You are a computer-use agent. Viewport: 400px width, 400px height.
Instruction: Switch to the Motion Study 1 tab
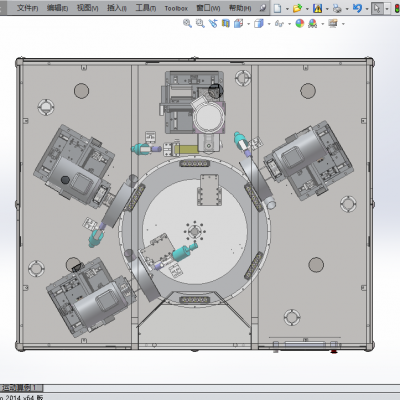(x=21, y=388)
